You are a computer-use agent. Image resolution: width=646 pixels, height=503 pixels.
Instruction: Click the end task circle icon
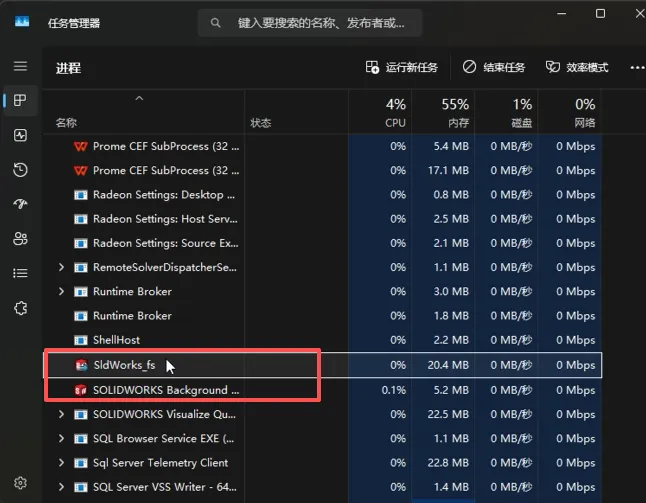coord(469,67)
